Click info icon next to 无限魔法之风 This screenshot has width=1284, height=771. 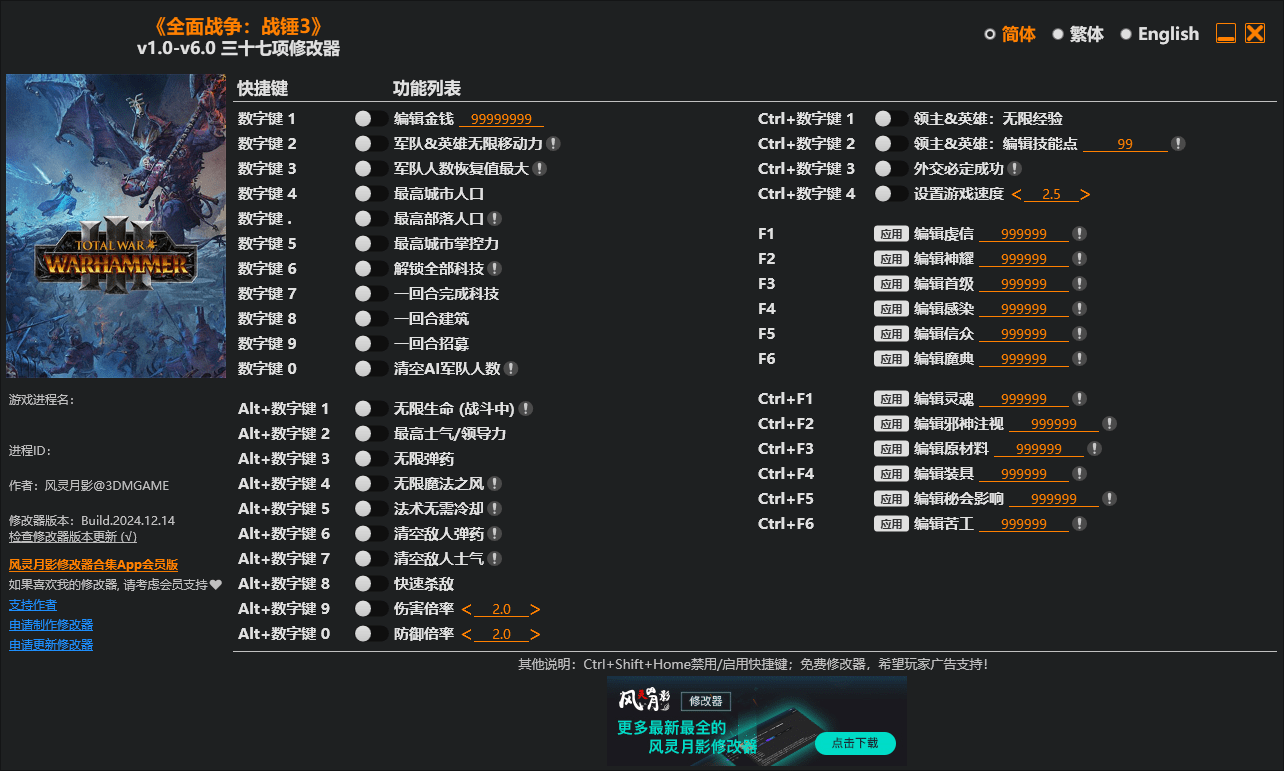tap(494, 484)
